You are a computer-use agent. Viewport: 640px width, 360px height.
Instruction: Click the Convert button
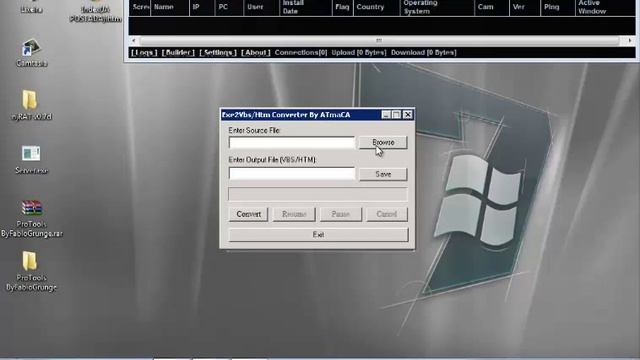pos(249,214)
